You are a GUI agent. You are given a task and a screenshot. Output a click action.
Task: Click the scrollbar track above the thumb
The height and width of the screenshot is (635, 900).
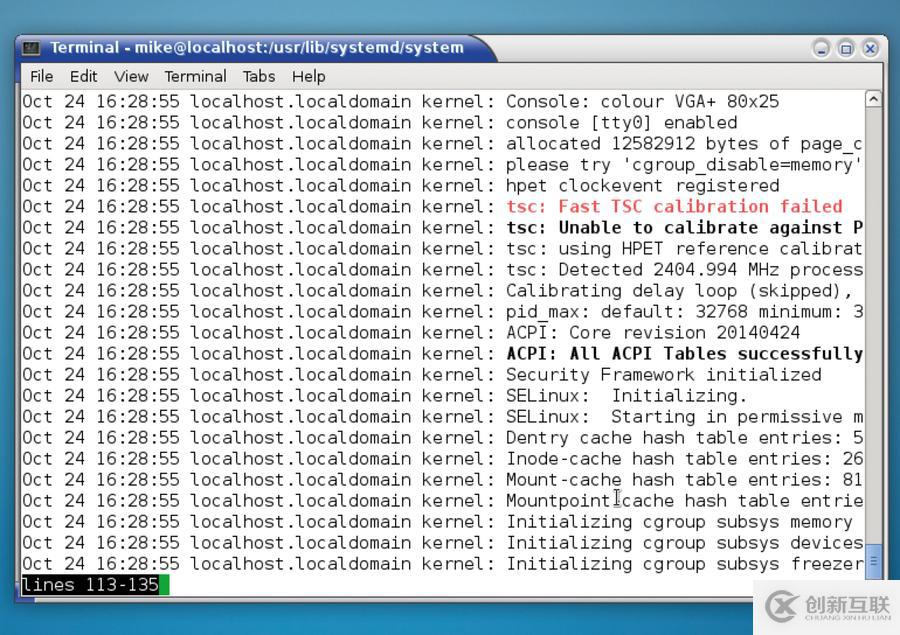[873, 326]
